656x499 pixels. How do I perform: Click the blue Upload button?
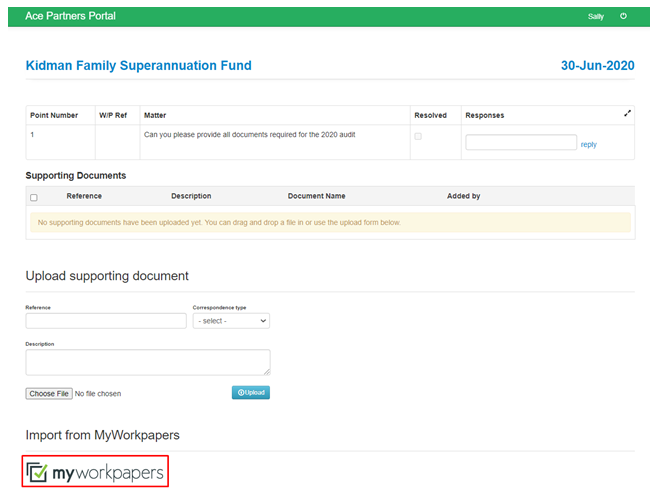pyautogui.click(x=250, y=393)
